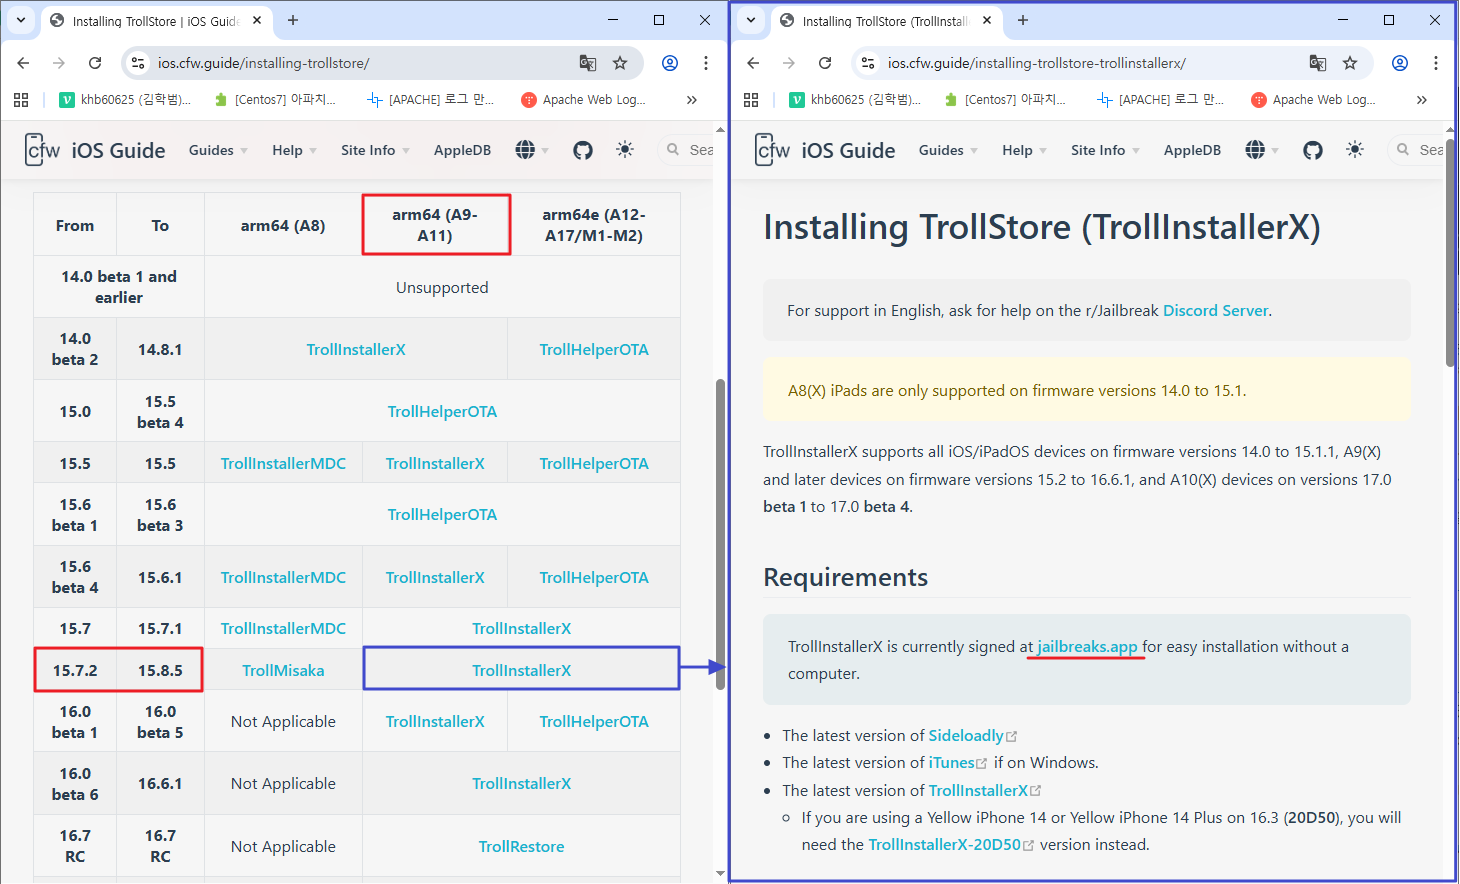The height and width of the screenshot is (884, 1460).
Task: Open khb60625 bookmark in left window
Action: coord(125,100)
